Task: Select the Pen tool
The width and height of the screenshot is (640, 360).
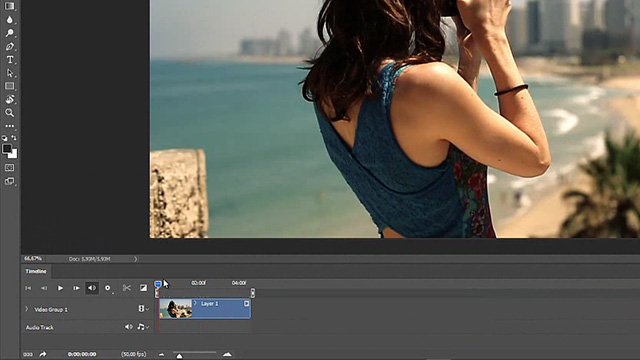Action: (9, 47)
